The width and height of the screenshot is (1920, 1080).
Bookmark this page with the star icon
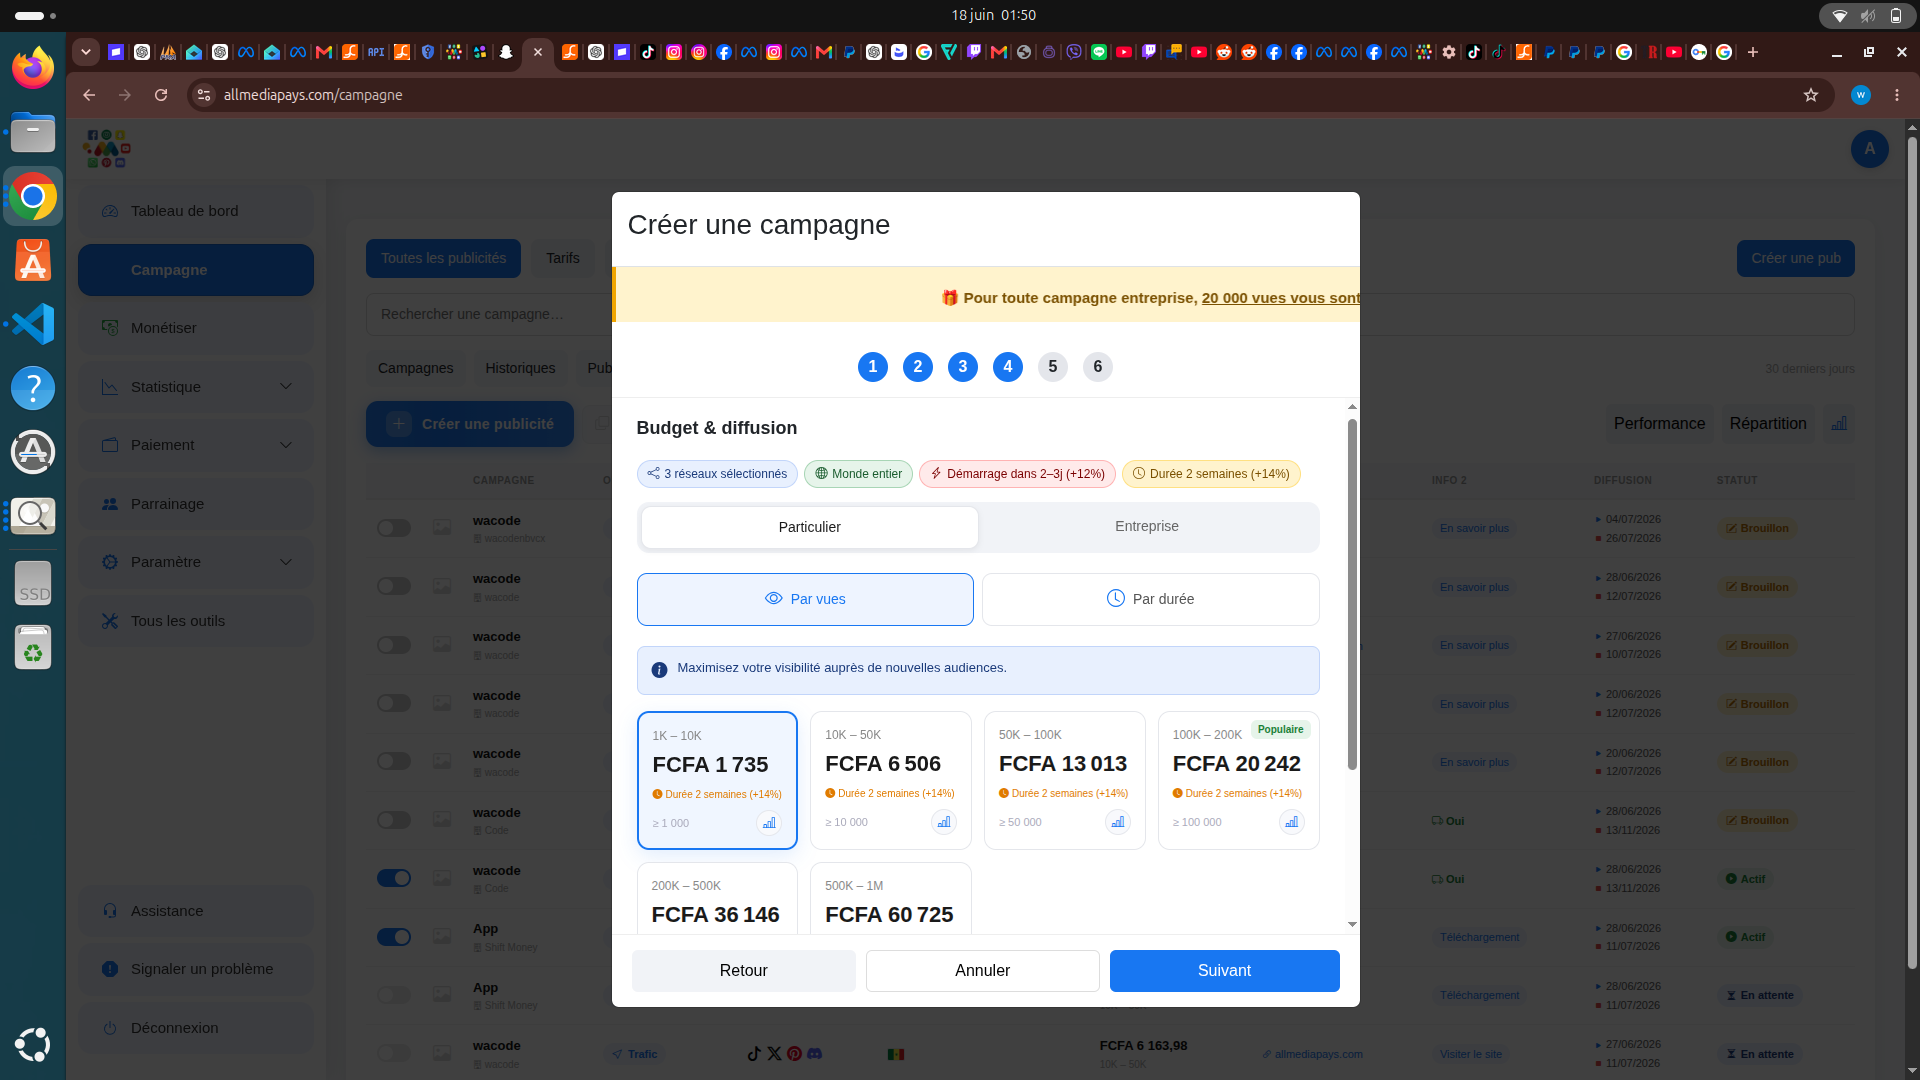click(1810, 95)
